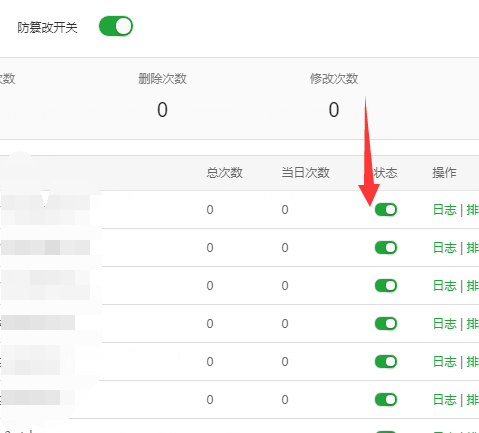Click the 操作 column header
The image size is (479, 433).
[444, 173]
